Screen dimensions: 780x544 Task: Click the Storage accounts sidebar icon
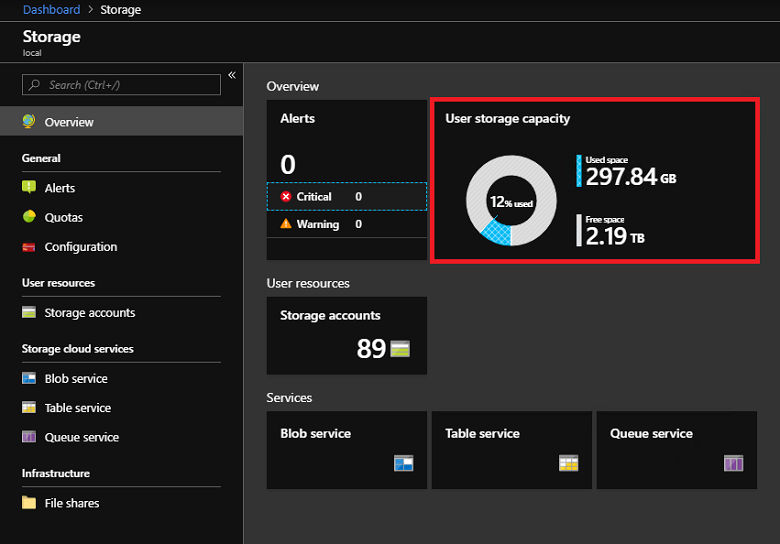click(x=29, y=313)
